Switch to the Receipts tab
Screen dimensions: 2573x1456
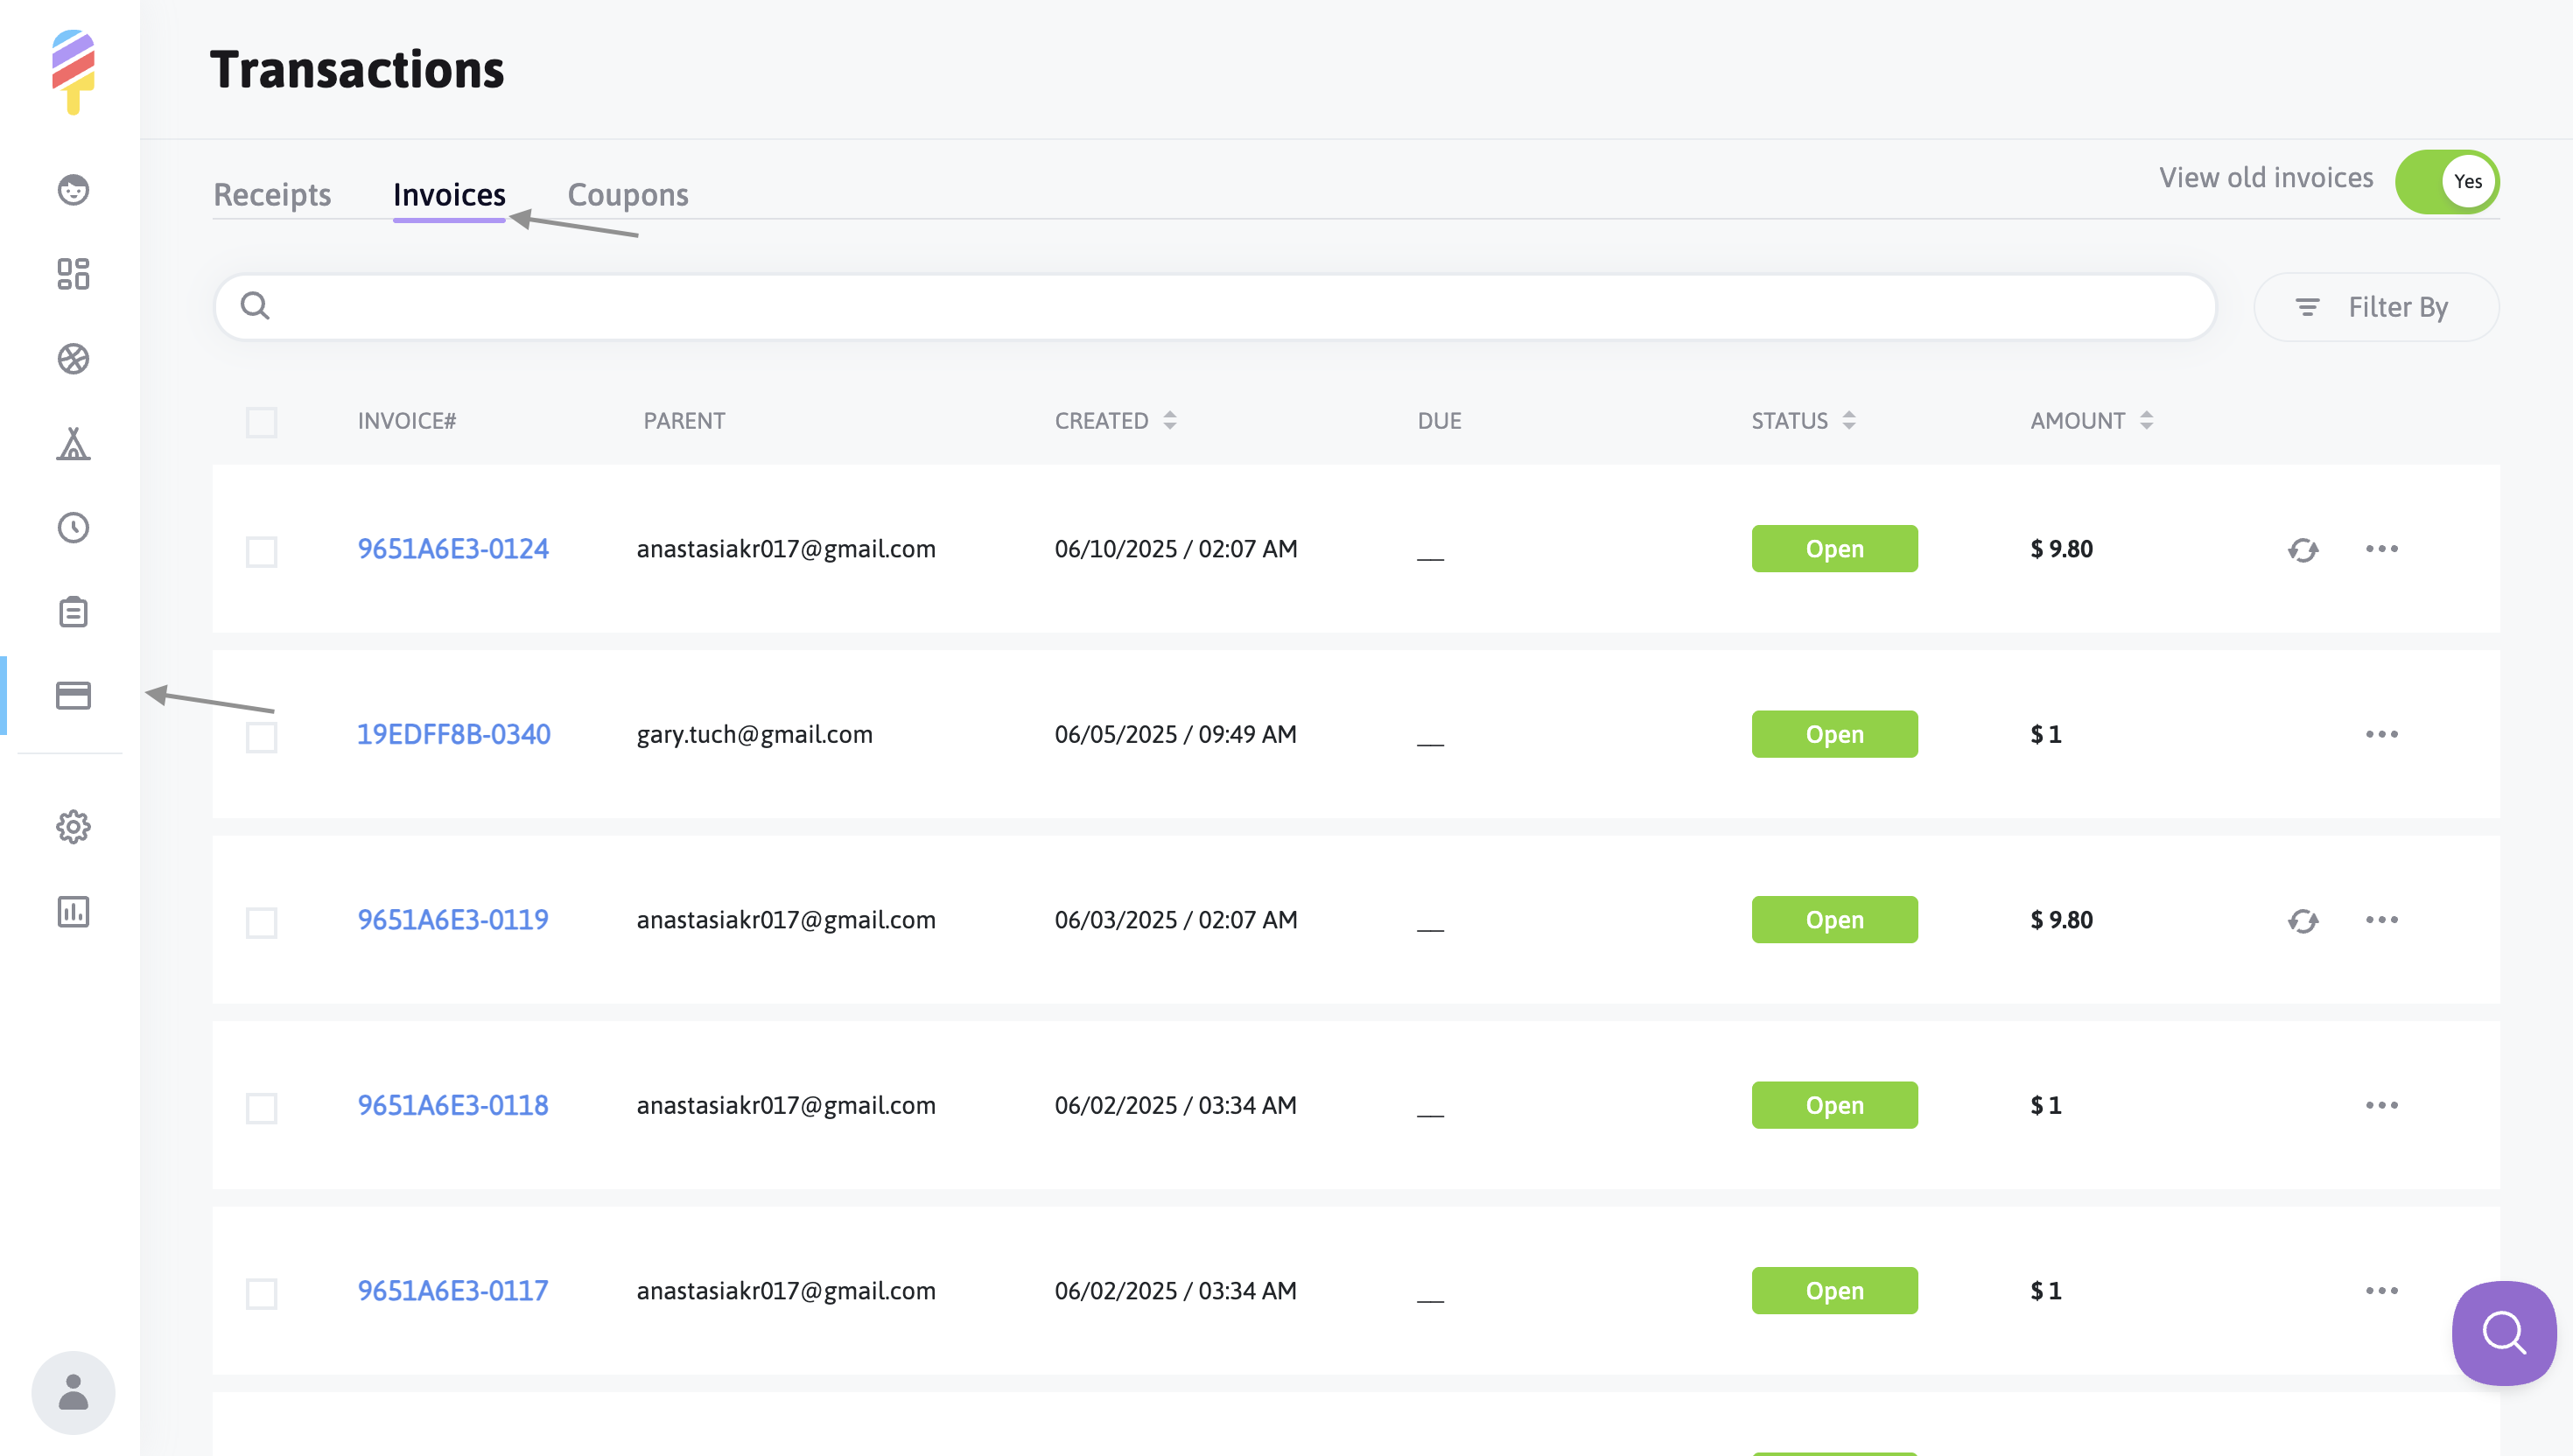coord(272,194)
